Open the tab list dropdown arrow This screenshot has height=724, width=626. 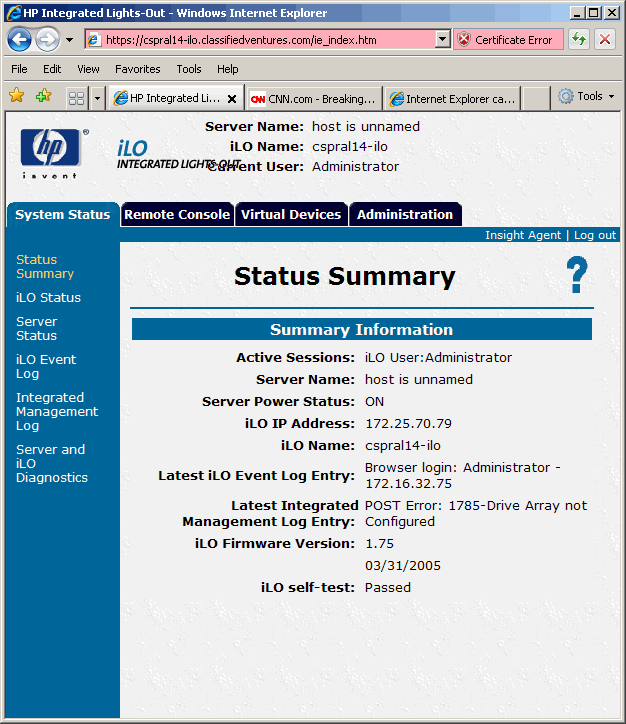[x=97, y=98]
